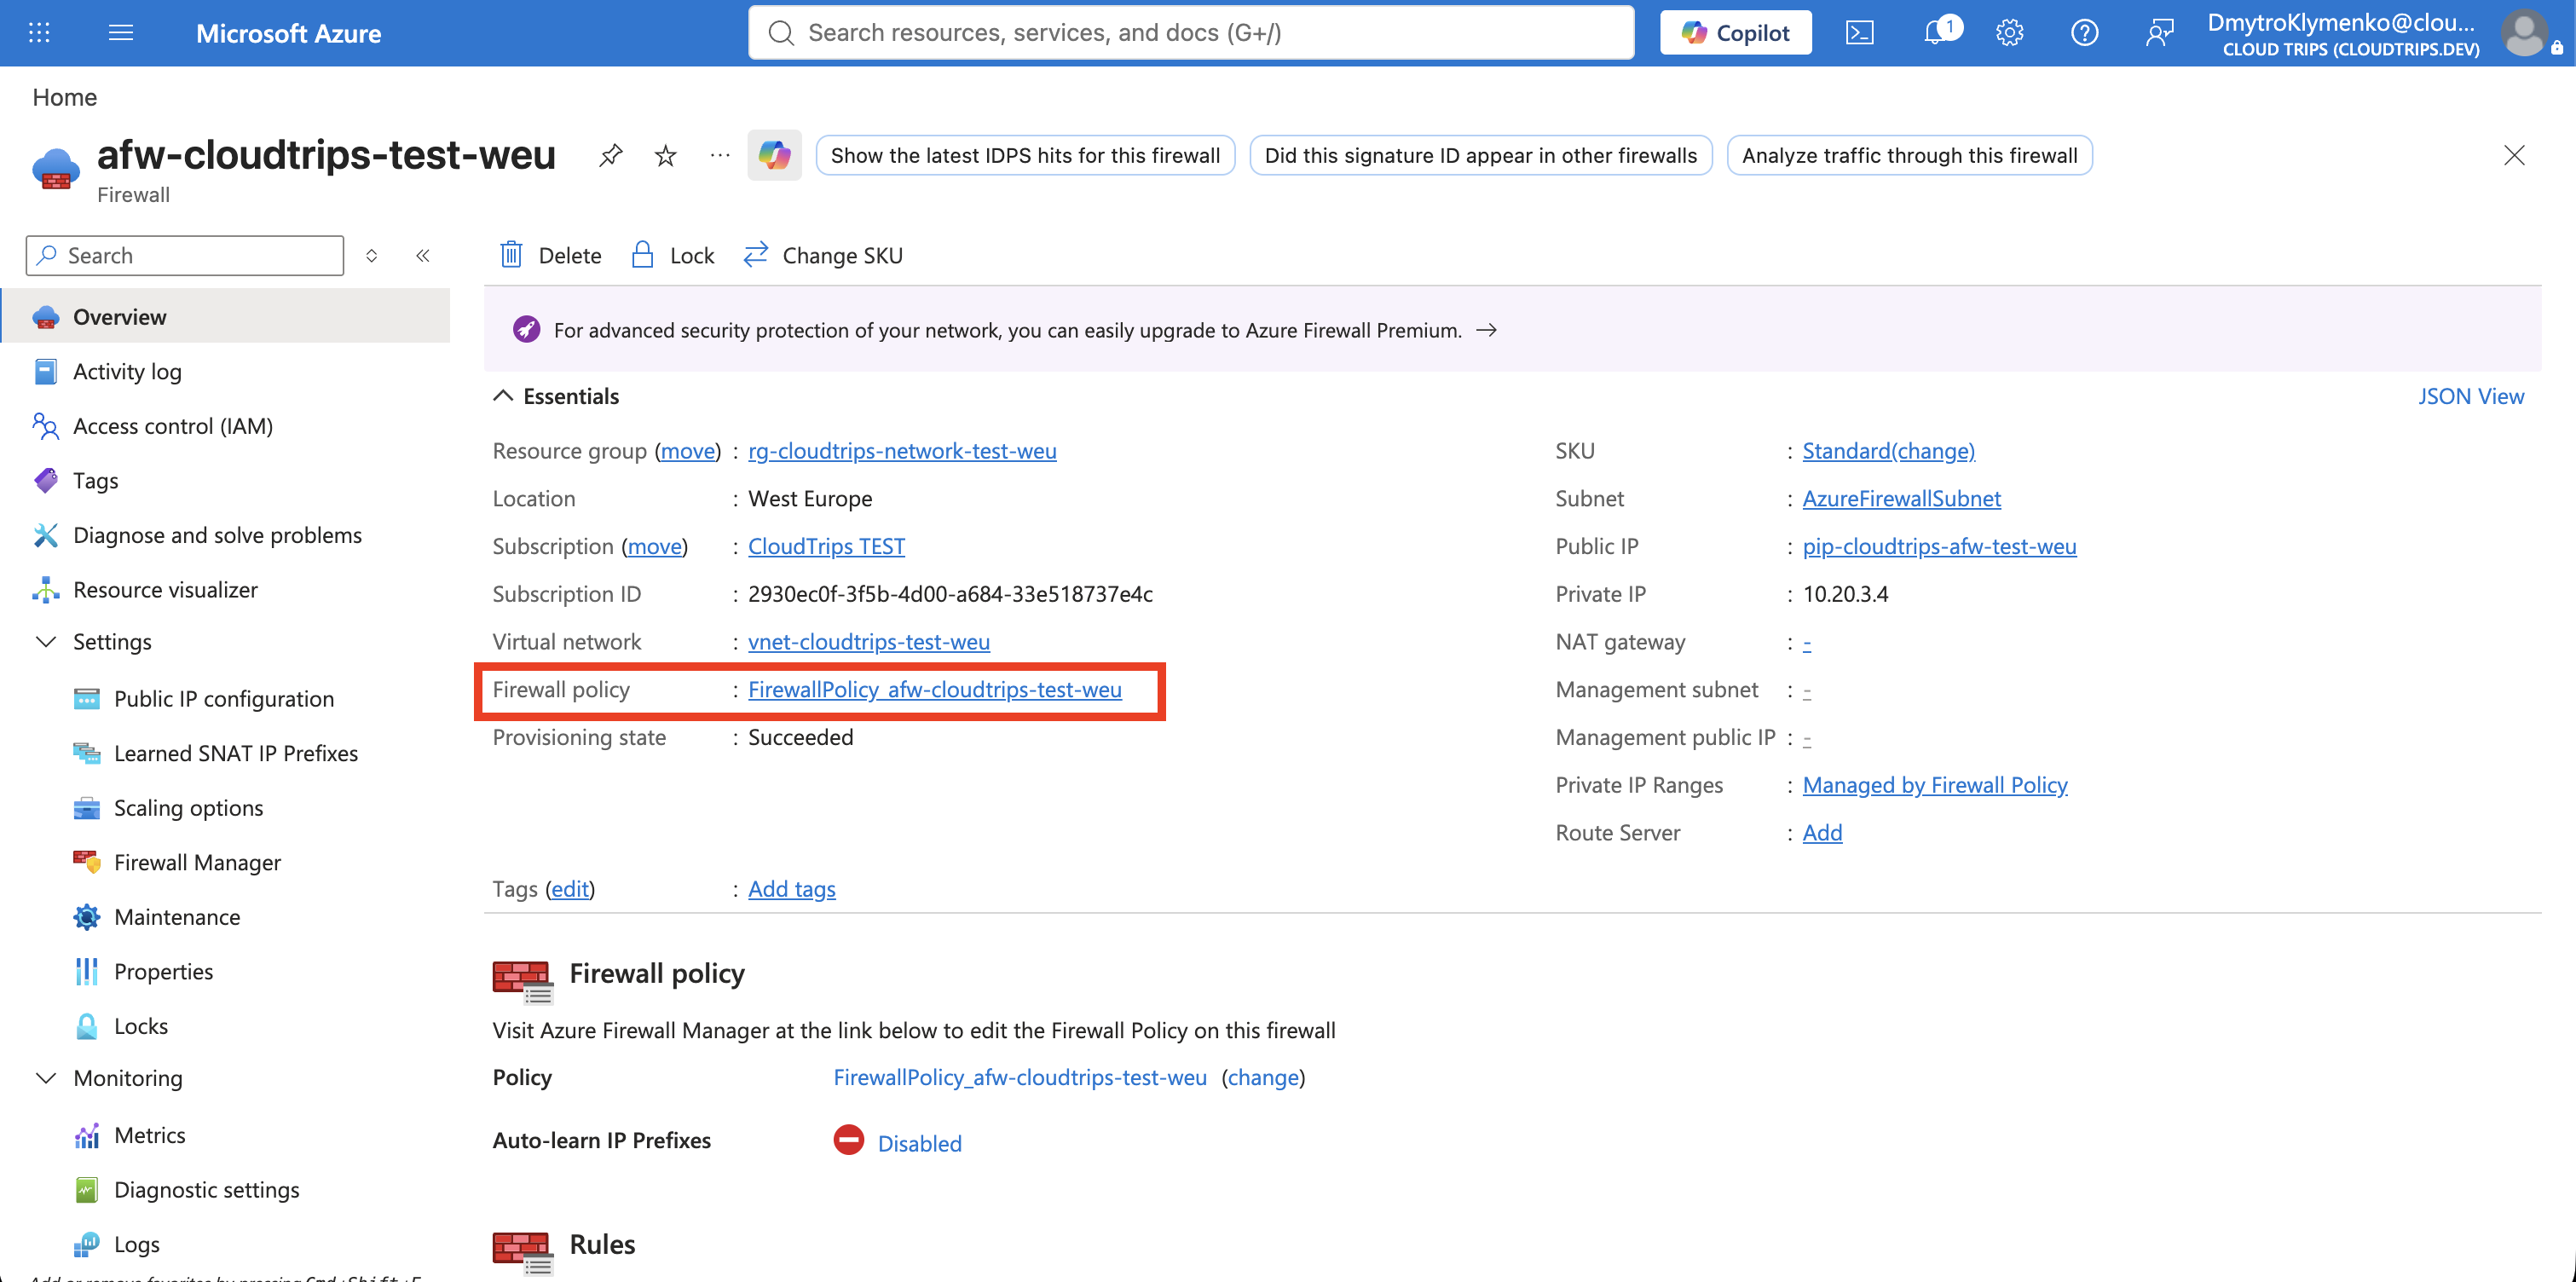The width and height of the screenshot is (2576, 1282).
Task: Collapse the Settings section
Action: [46, 642]
